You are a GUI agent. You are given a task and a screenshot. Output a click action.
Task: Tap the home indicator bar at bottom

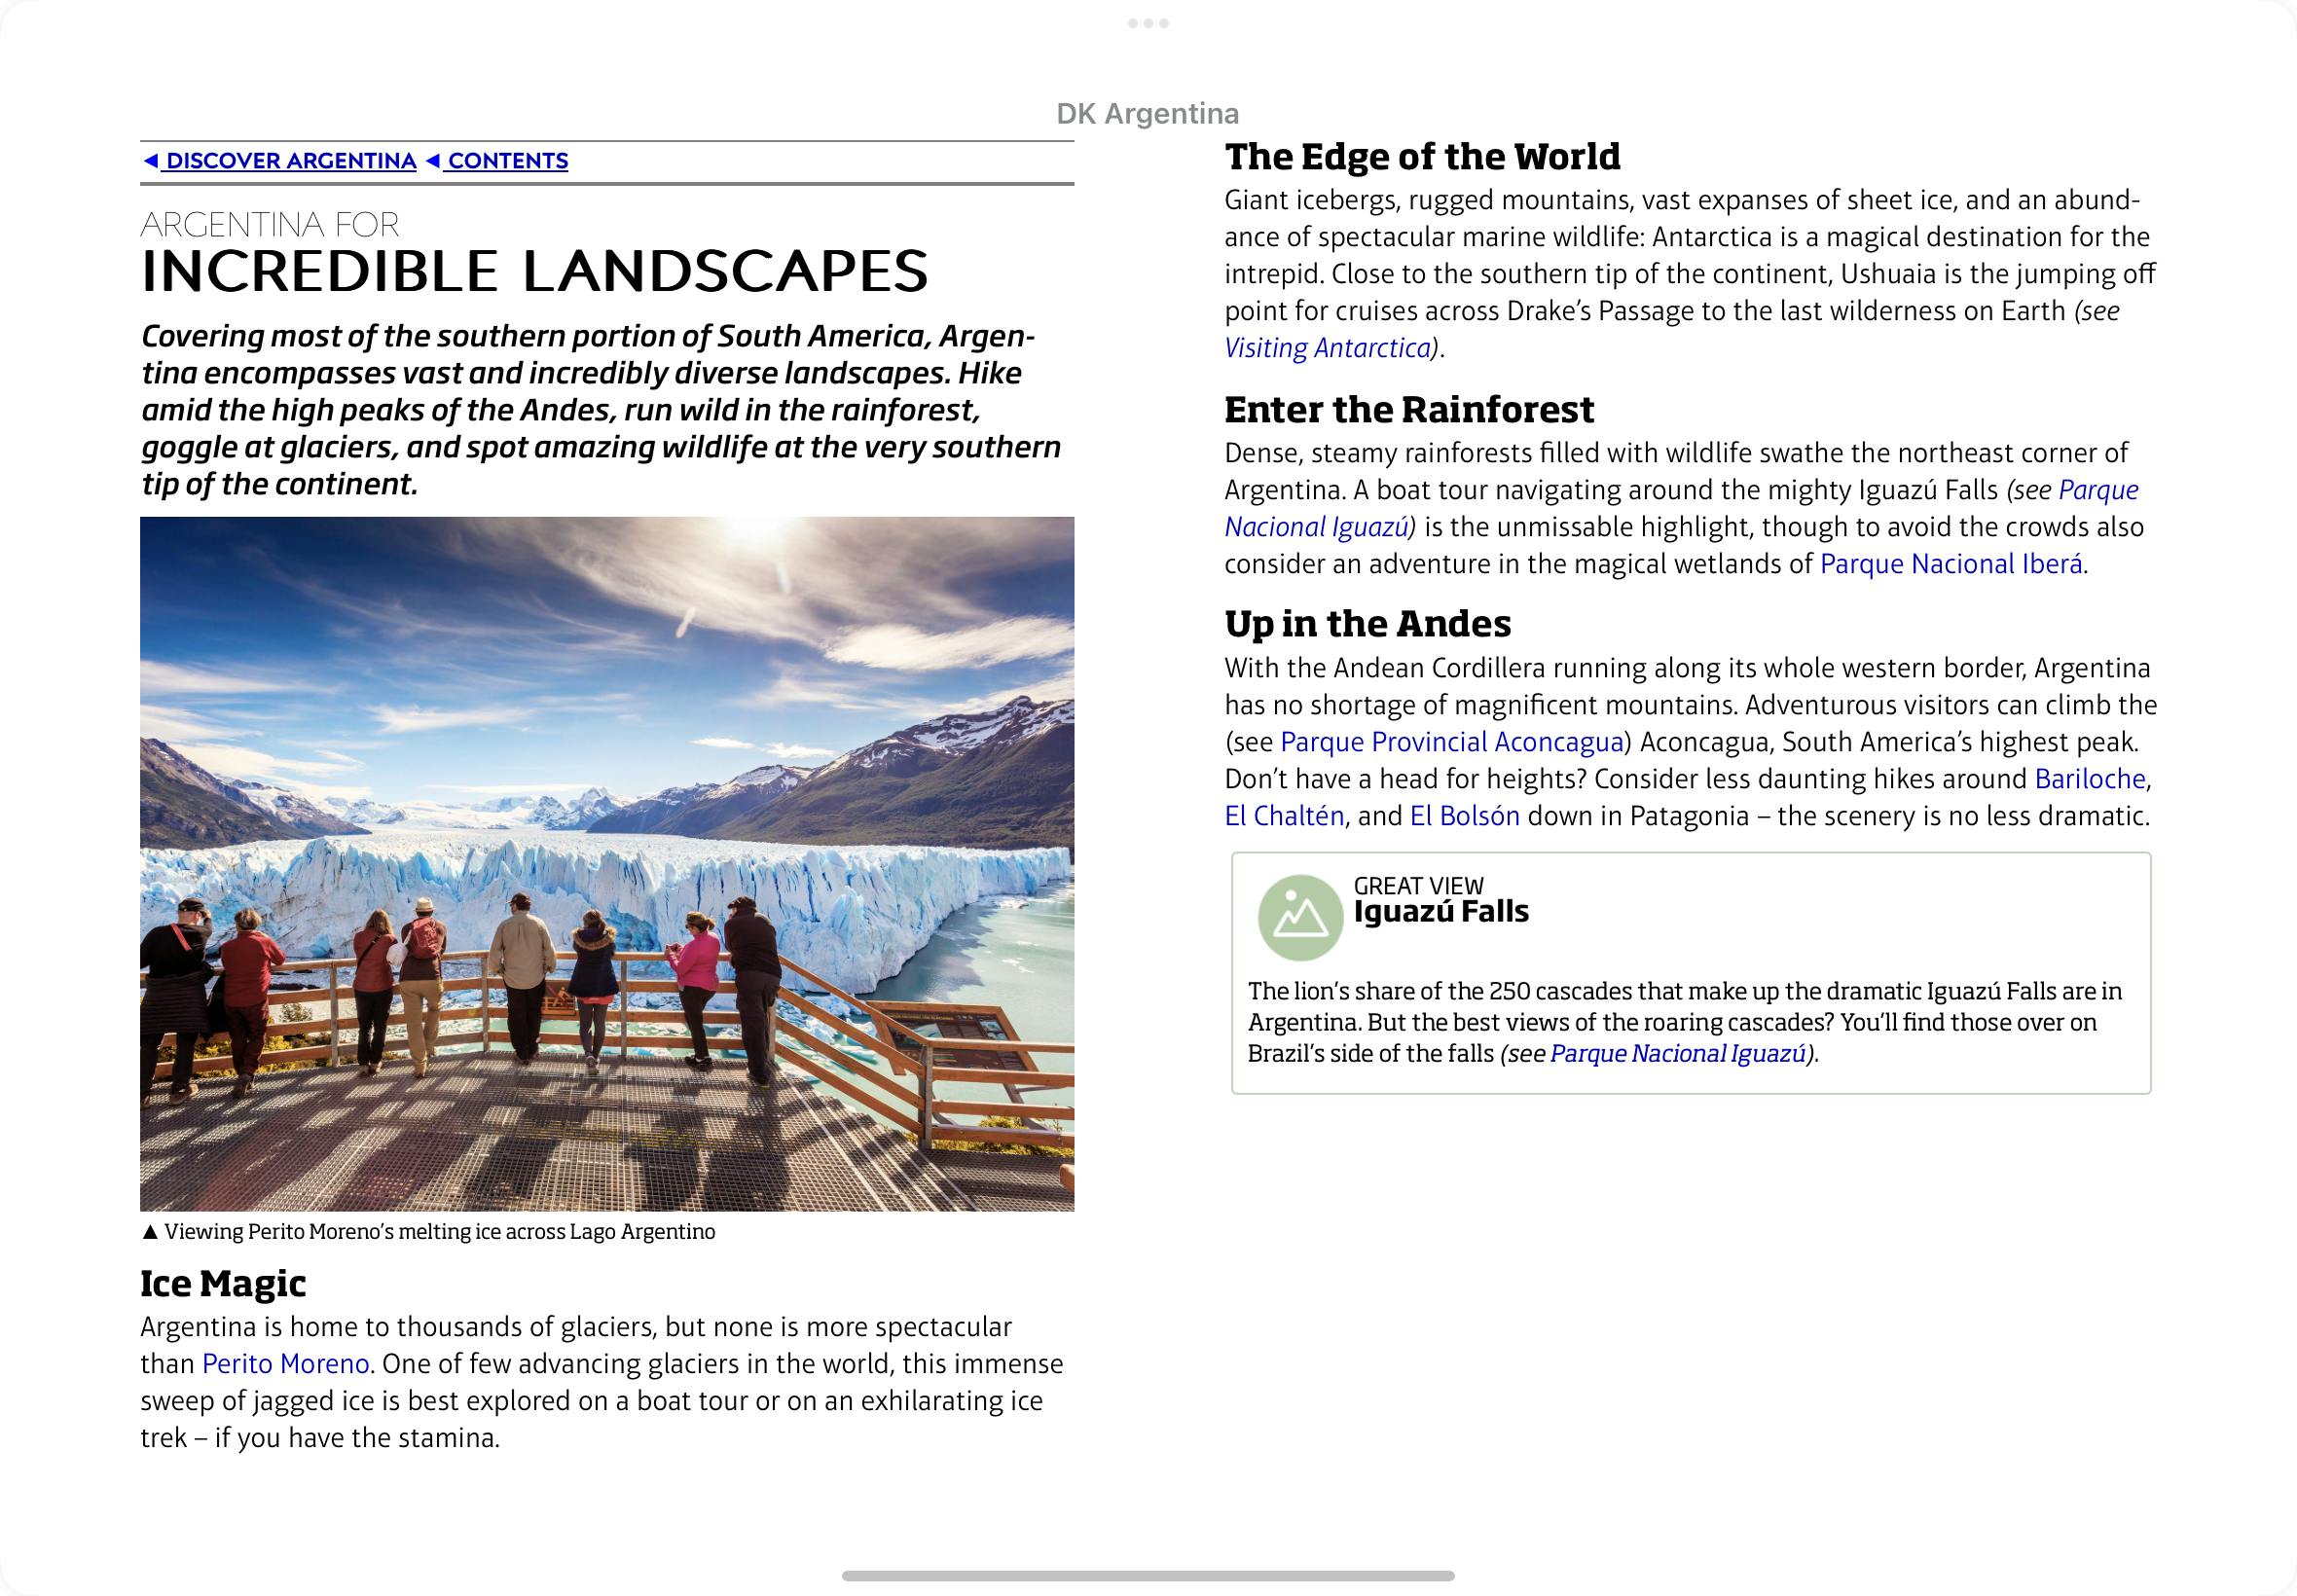[1148, 1576]
